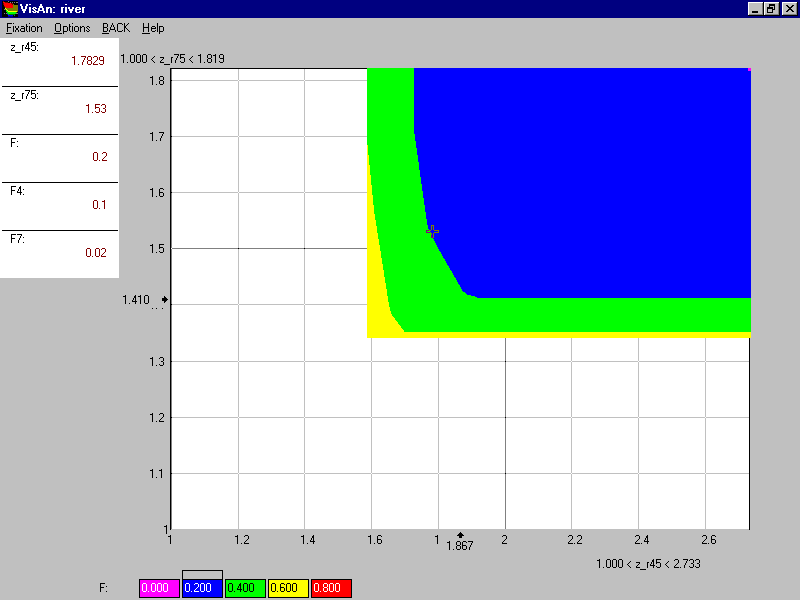This screenshot has width=800, height=600.
Task: Click the y-axis tick label 1.8
Action: coord(157,81)
